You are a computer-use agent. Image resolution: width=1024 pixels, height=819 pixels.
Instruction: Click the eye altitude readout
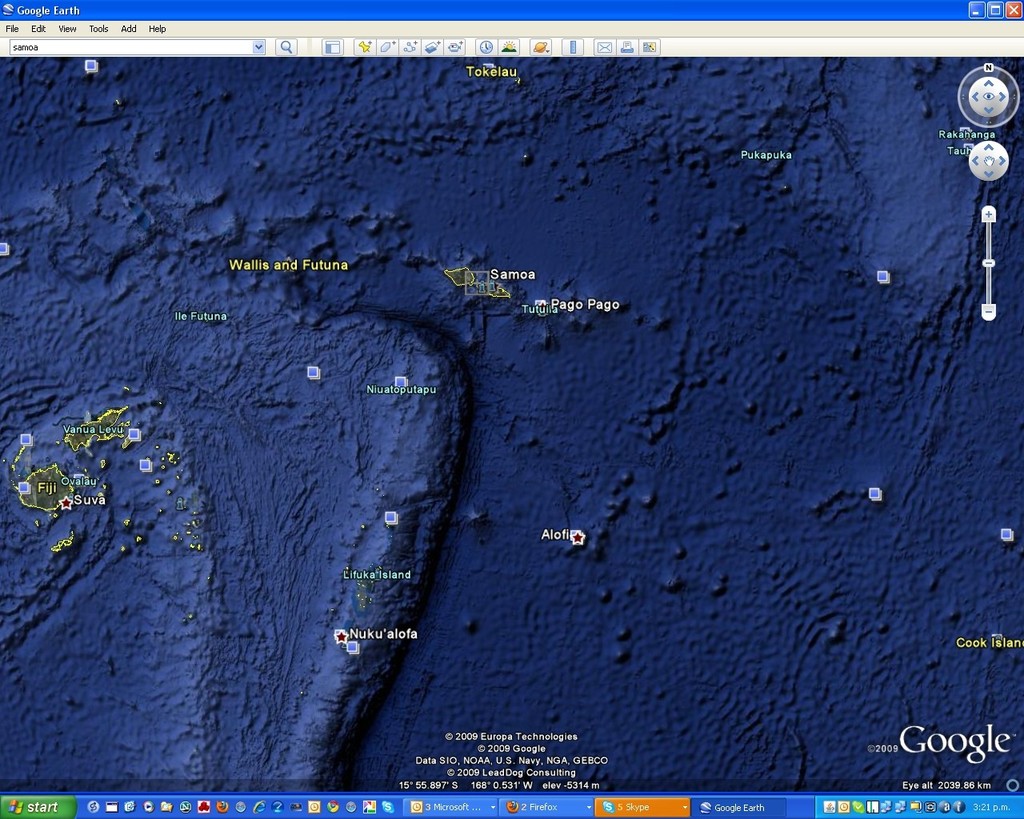pos(946,785)
